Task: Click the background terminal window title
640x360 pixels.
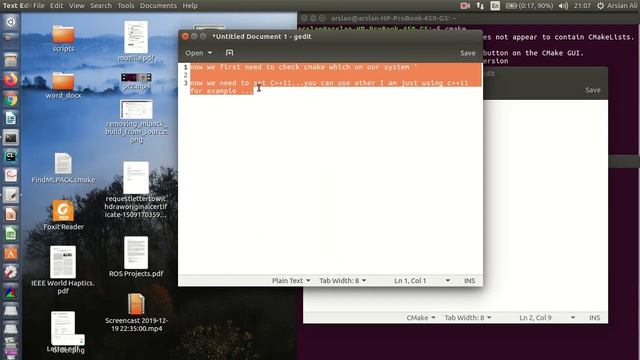Action: (x=393, y=18)
